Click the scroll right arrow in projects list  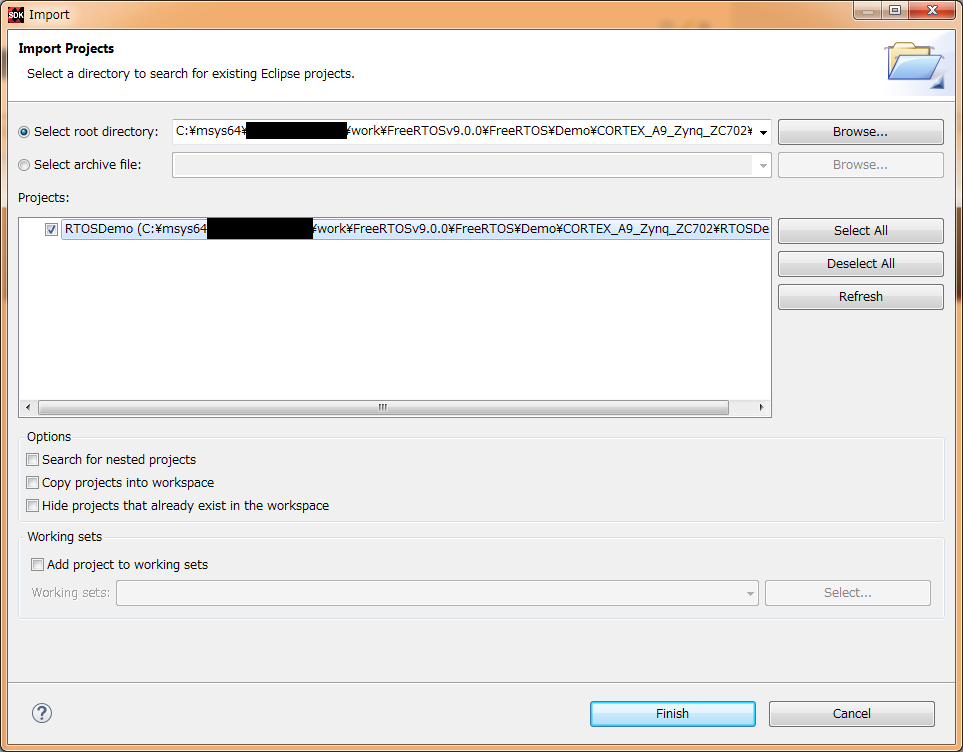pyautogui.click(x=762, y=407)
